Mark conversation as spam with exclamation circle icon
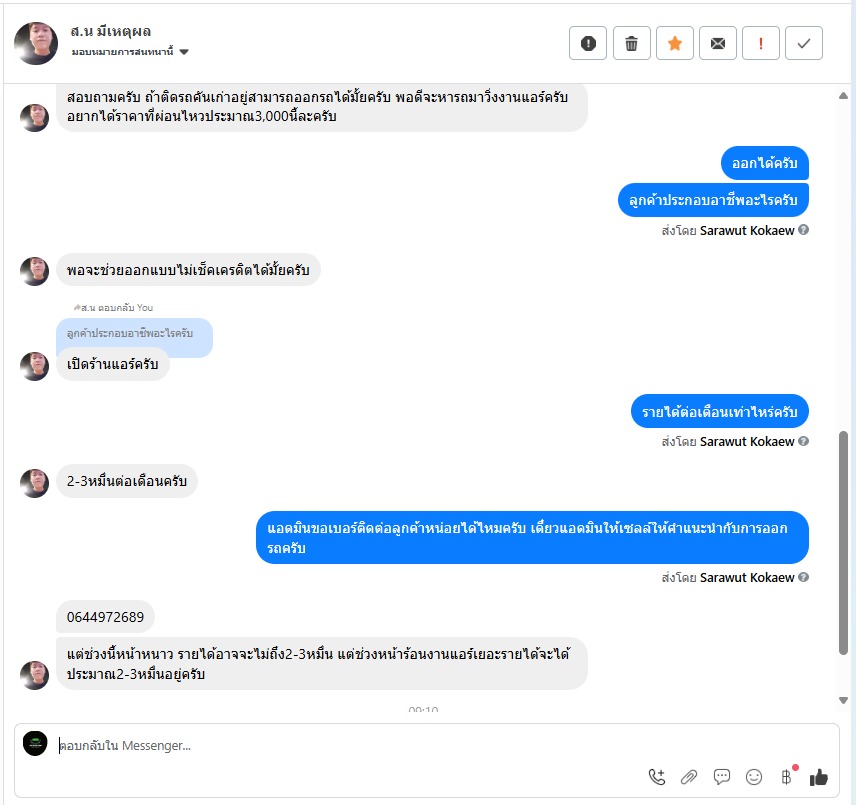The image size is (856, 805). pos(588,43)
